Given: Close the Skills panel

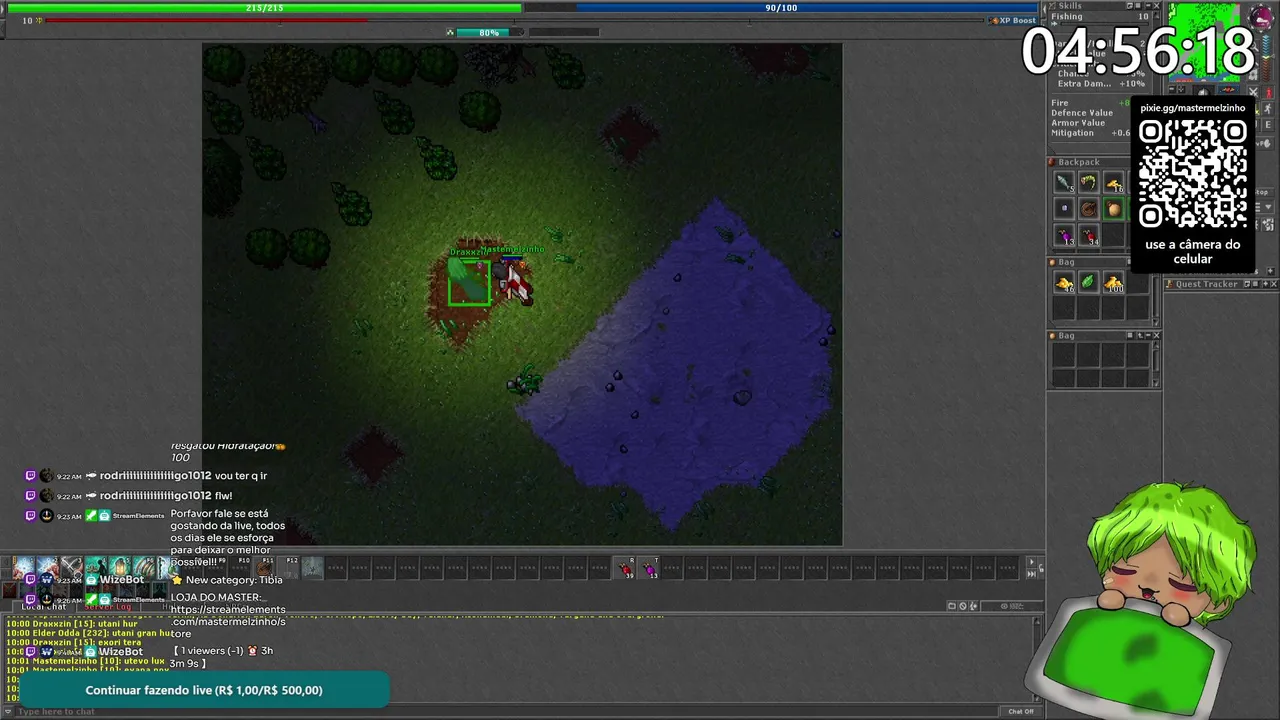Looking at the screenshot, I should [x=1156, y=6].
